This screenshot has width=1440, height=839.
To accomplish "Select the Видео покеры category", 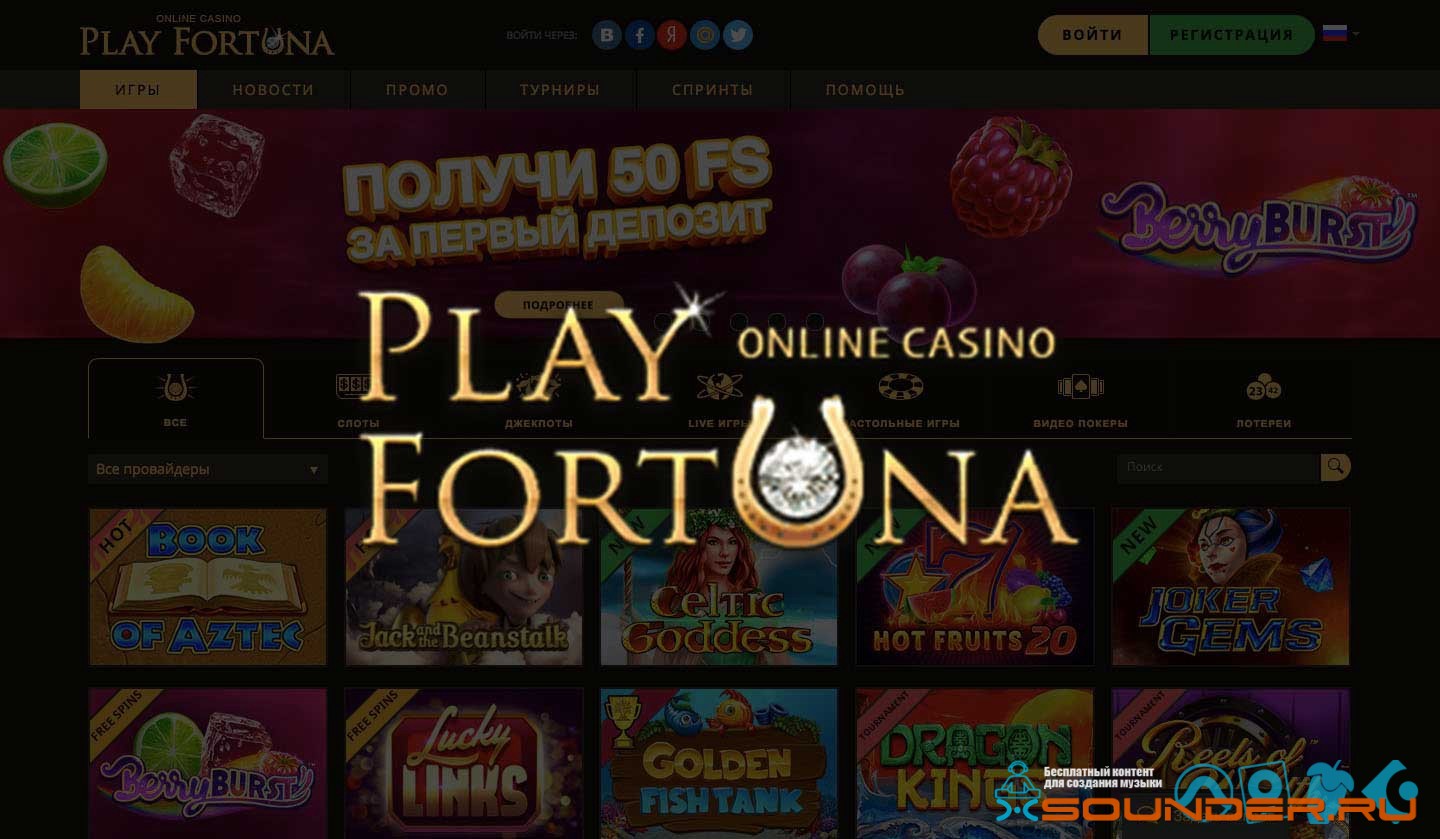I will (x=1080, y=401).
